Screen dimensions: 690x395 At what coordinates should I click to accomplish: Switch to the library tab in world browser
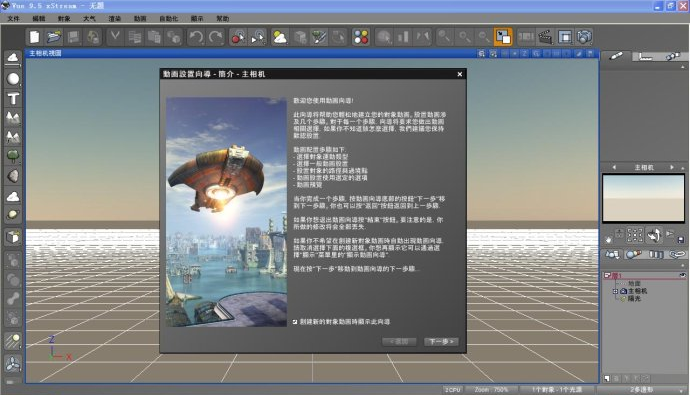pyautogui.click(x=656, y=254)
